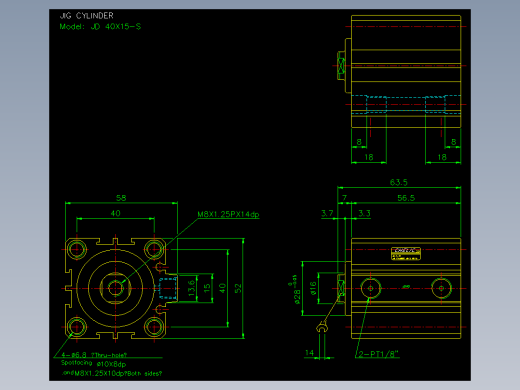Select the 3.3 dimension value
Image resolution: width=520 pixels, height=390 pixels.
(x=364, y=213)
